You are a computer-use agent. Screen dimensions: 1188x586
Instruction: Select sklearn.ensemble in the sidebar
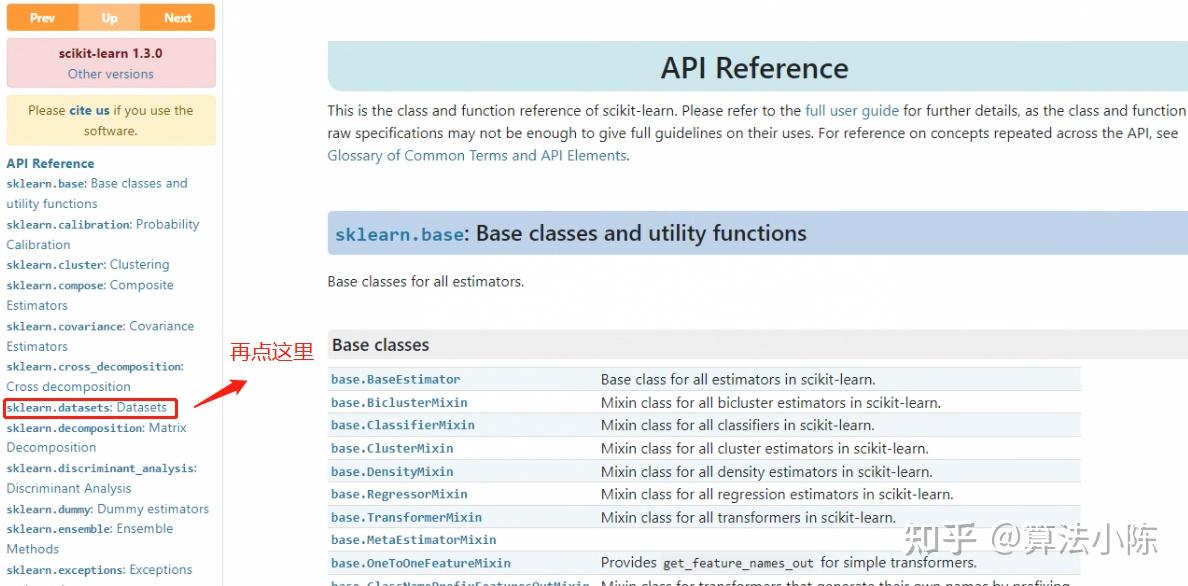[59, 529]
